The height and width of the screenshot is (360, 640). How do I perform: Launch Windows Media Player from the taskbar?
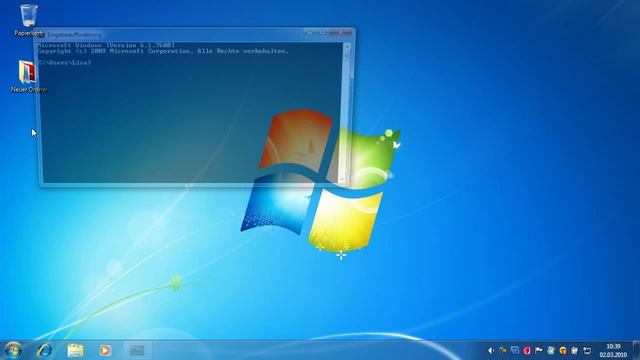pyautogui.click(x=105, y=350)
